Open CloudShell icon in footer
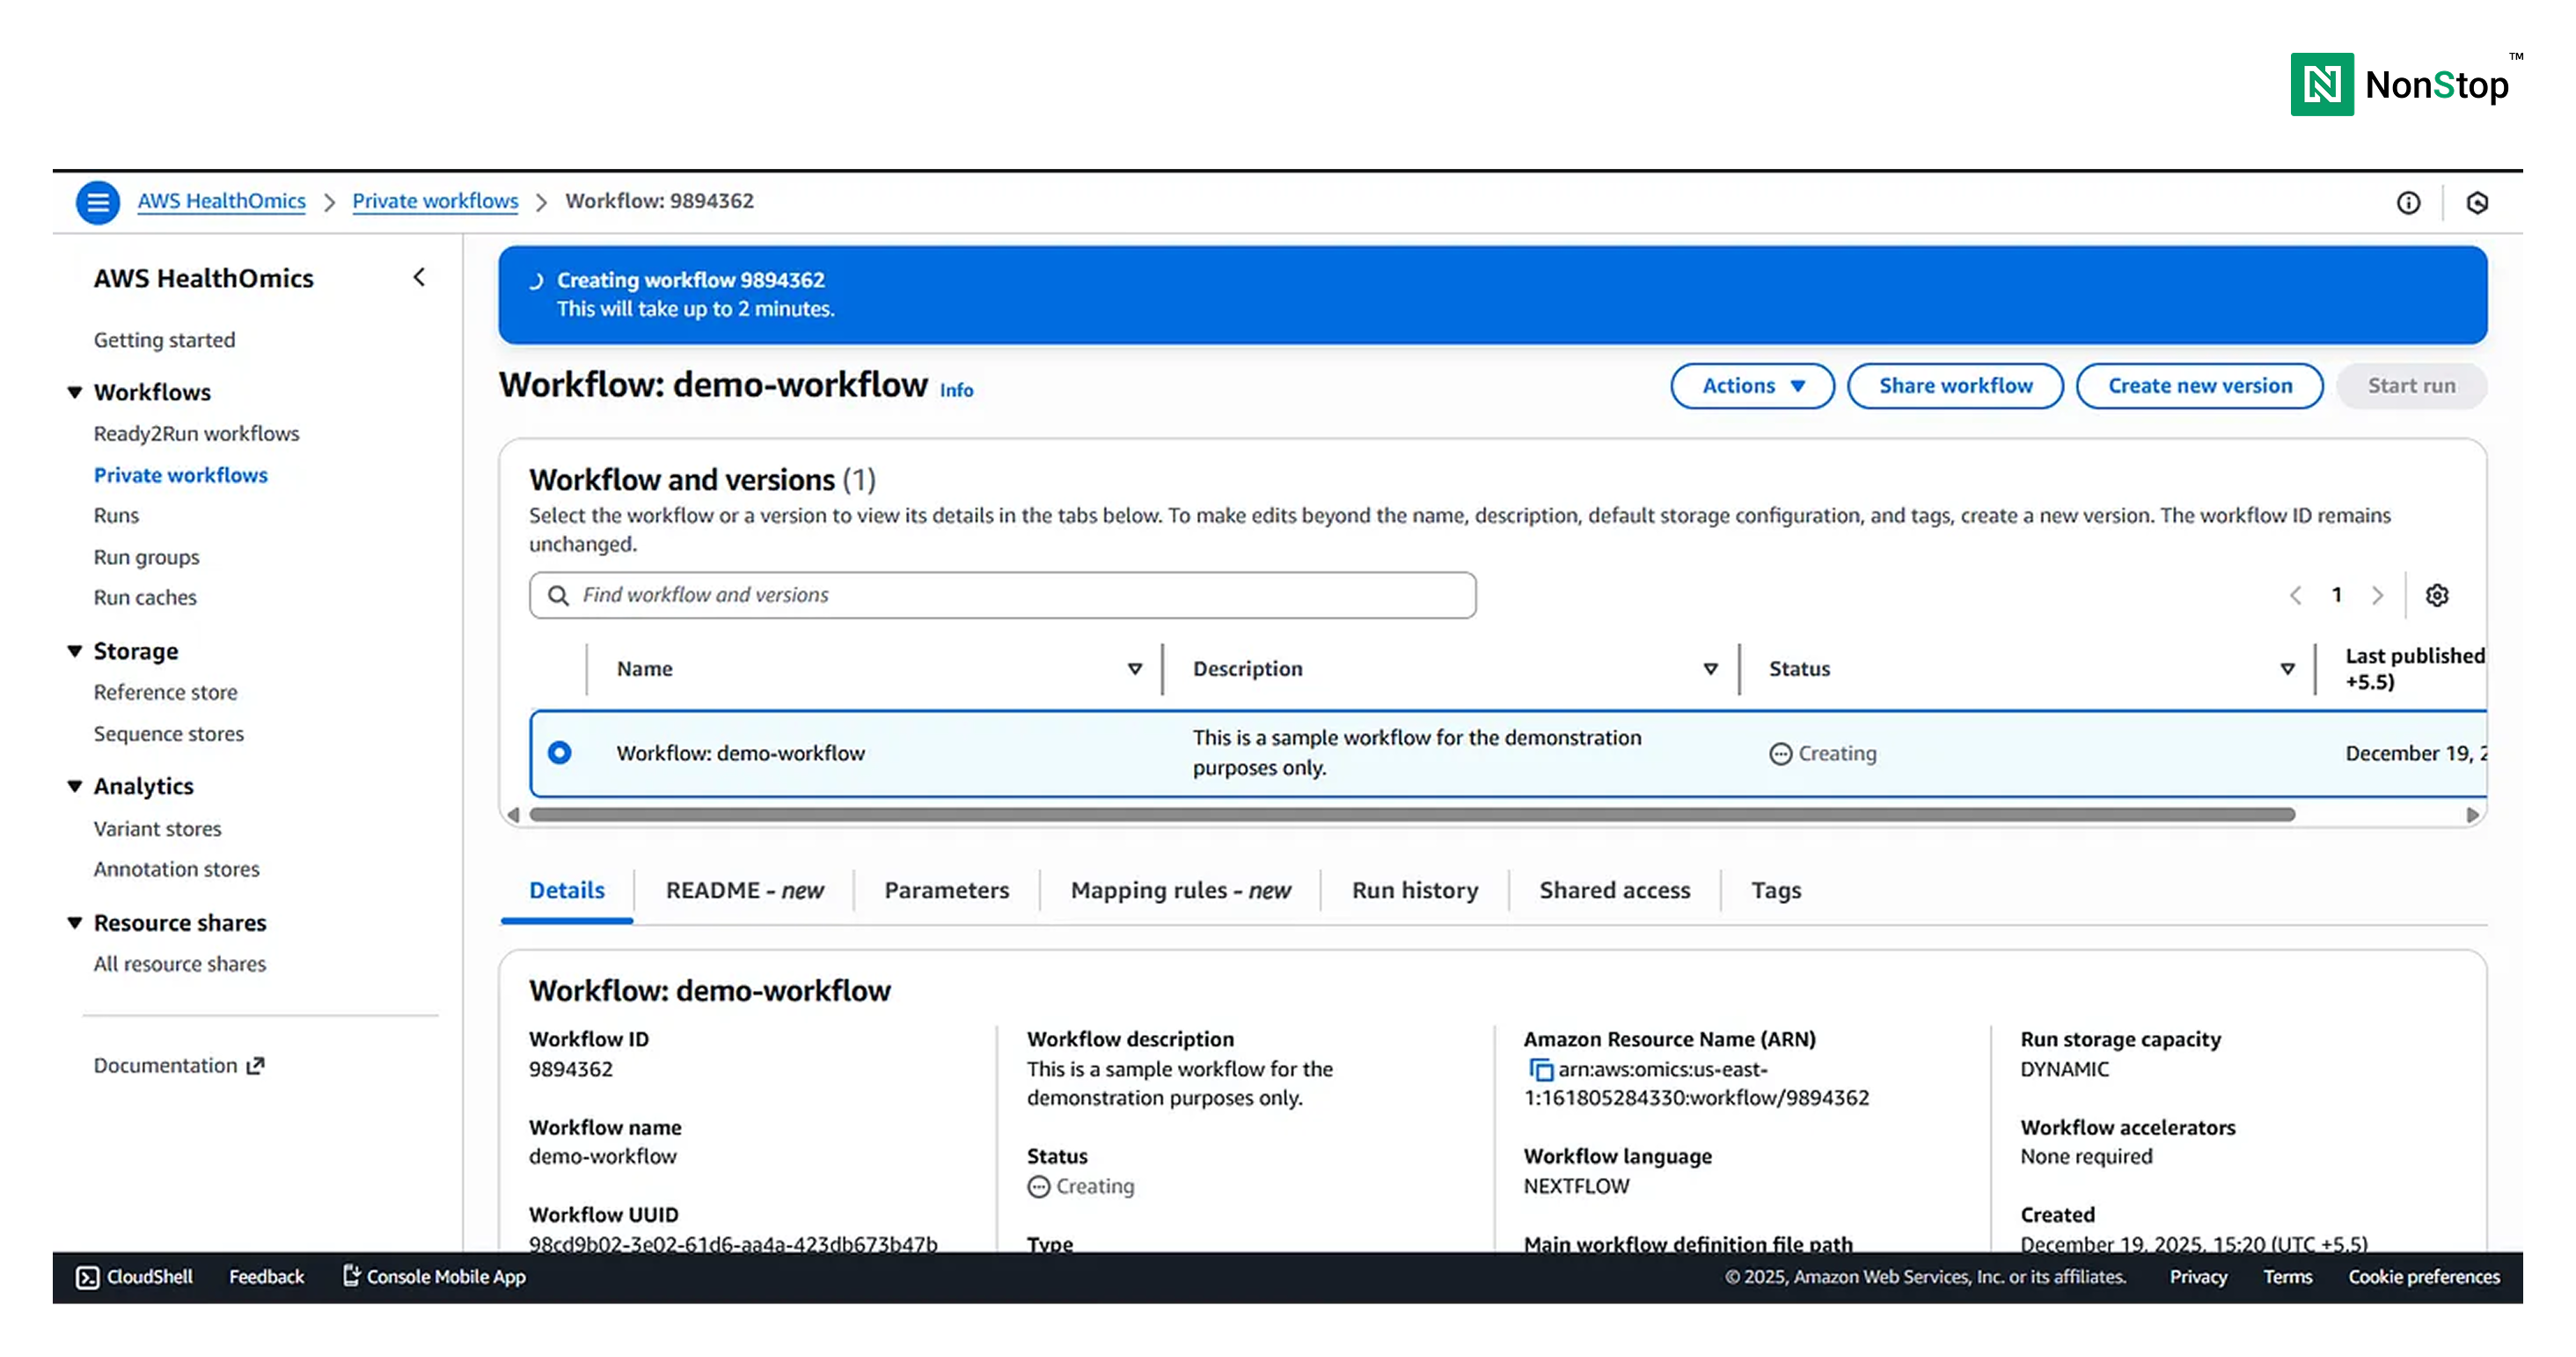Screen dimensions: 2576x1357 tap(88, 1277)
